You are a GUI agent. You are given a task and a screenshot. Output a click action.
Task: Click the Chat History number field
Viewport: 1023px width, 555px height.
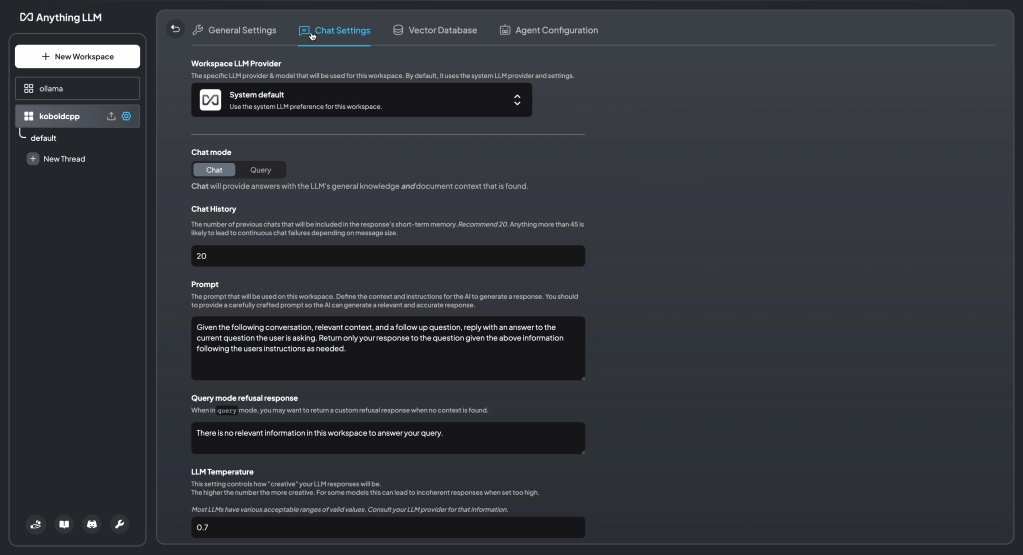coord(387,256)
